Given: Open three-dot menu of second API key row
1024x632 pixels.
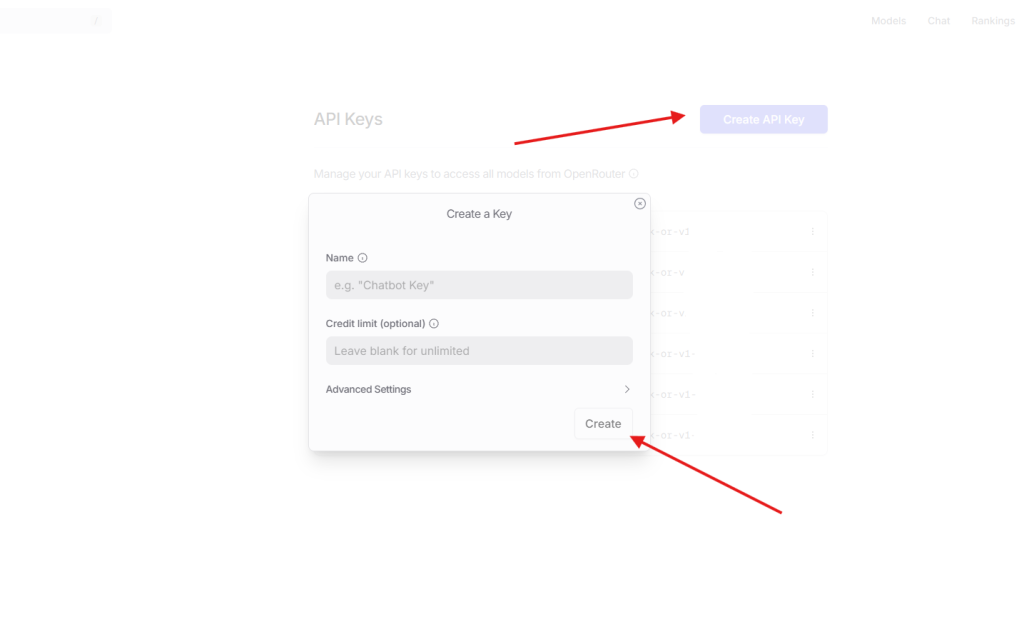Looking at the screenshot, I should click(812, 272).
